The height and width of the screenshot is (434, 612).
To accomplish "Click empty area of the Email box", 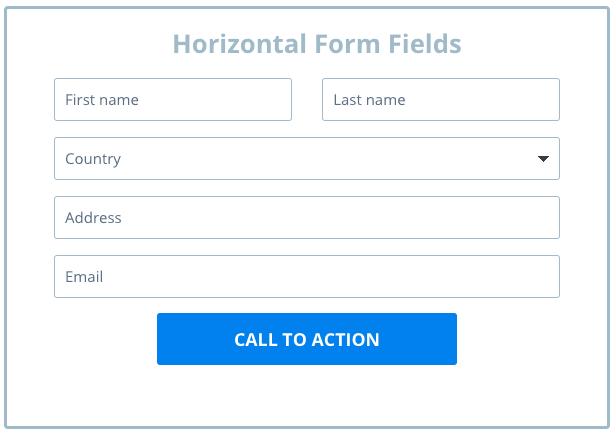I will click(380, 276).
